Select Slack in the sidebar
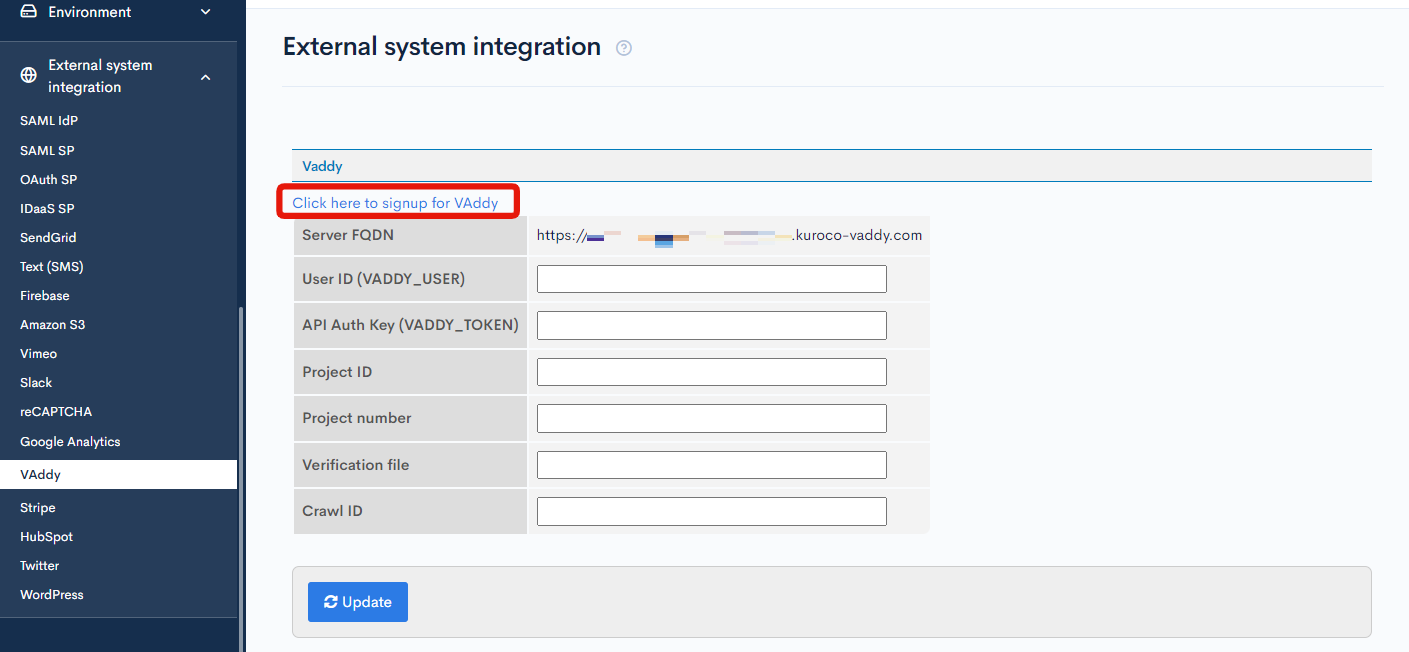Screen dimensions: 1409x652 click(36, 382)
